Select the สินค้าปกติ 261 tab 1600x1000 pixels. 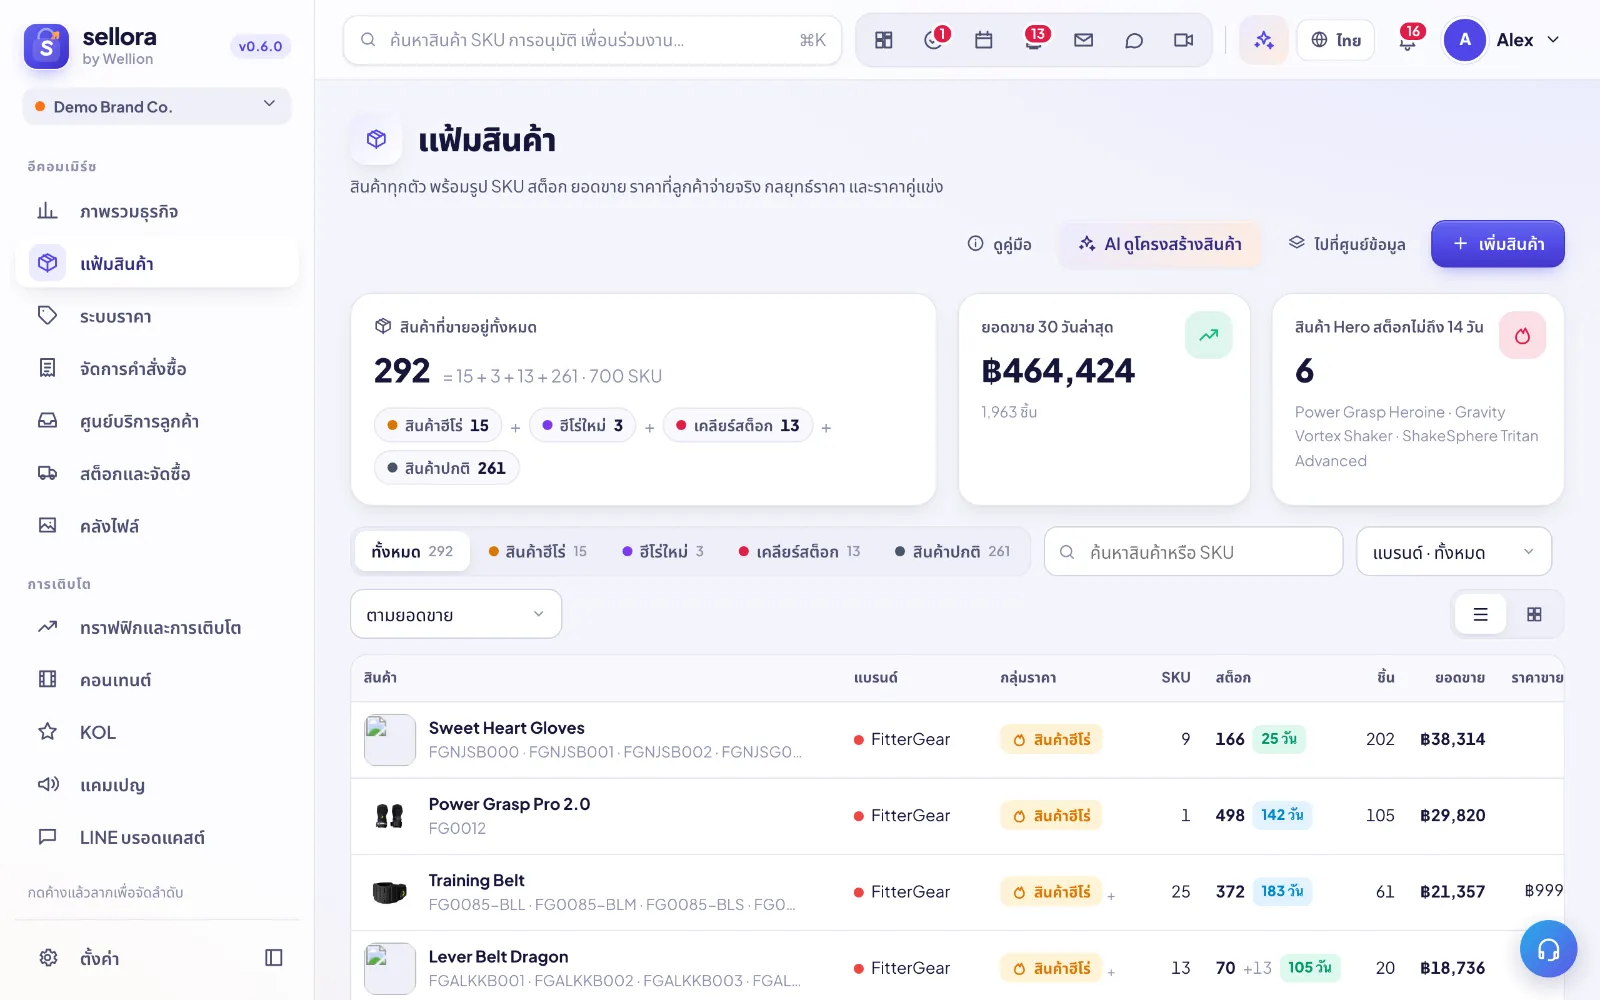(x=952, y=551)
